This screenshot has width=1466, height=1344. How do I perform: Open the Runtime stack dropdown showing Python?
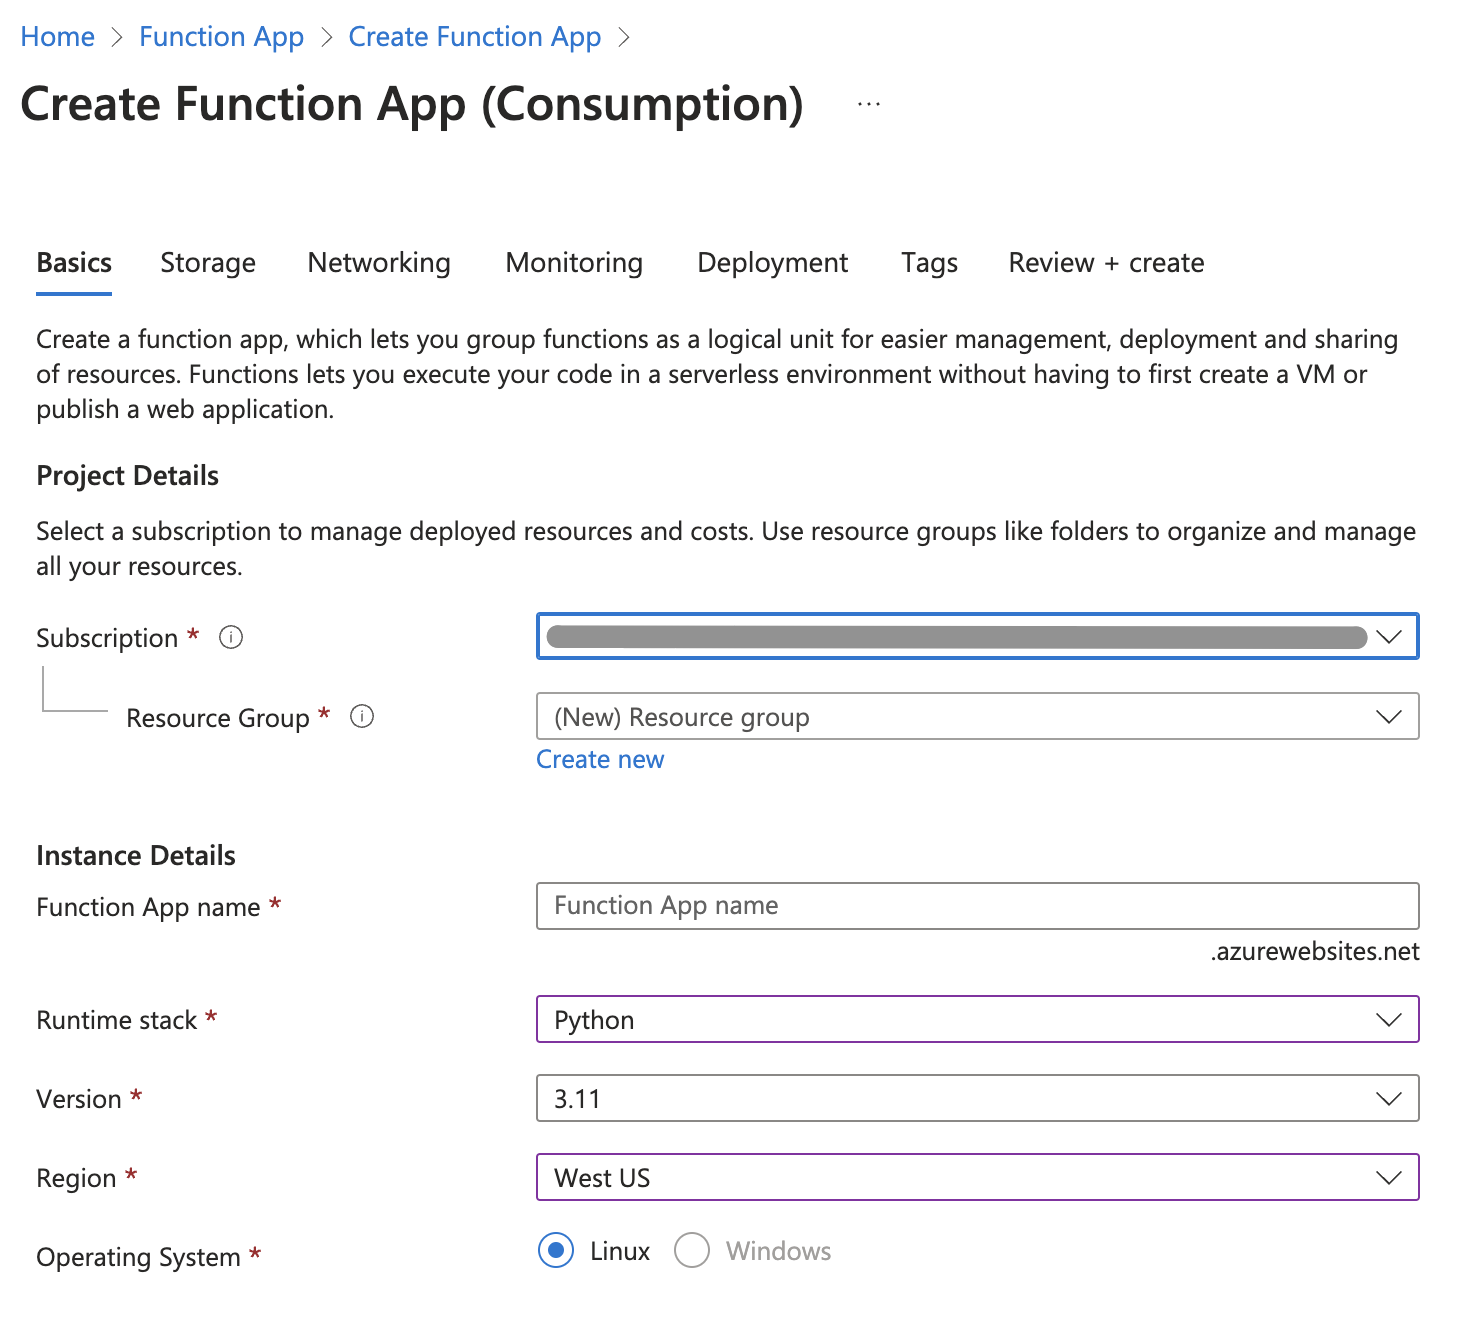tap(978, 1019)
